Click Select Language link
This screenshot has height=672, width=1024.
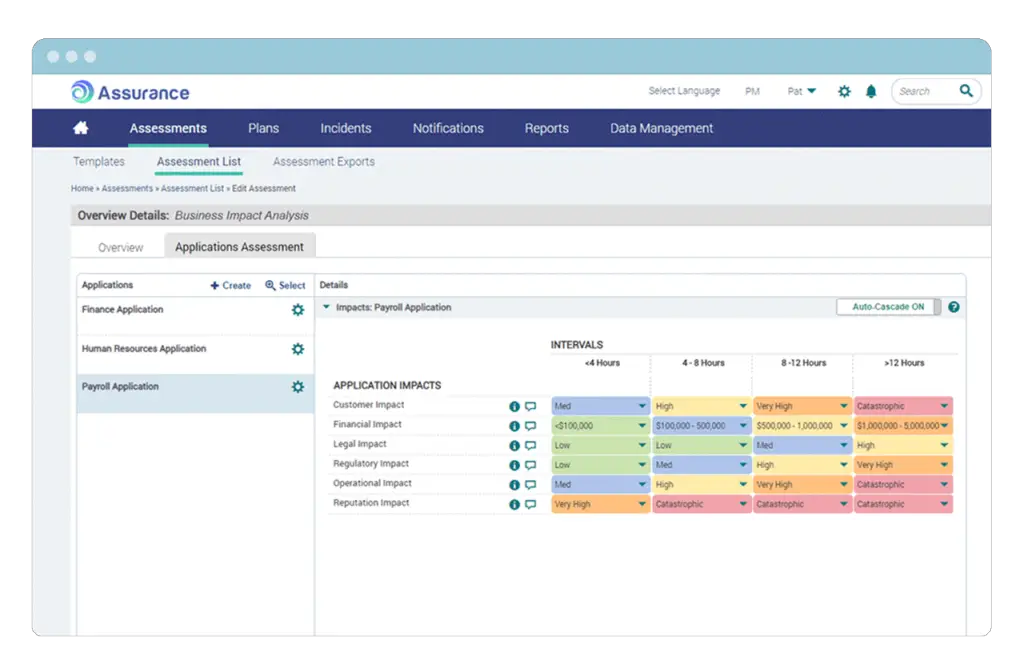[684, 91]
